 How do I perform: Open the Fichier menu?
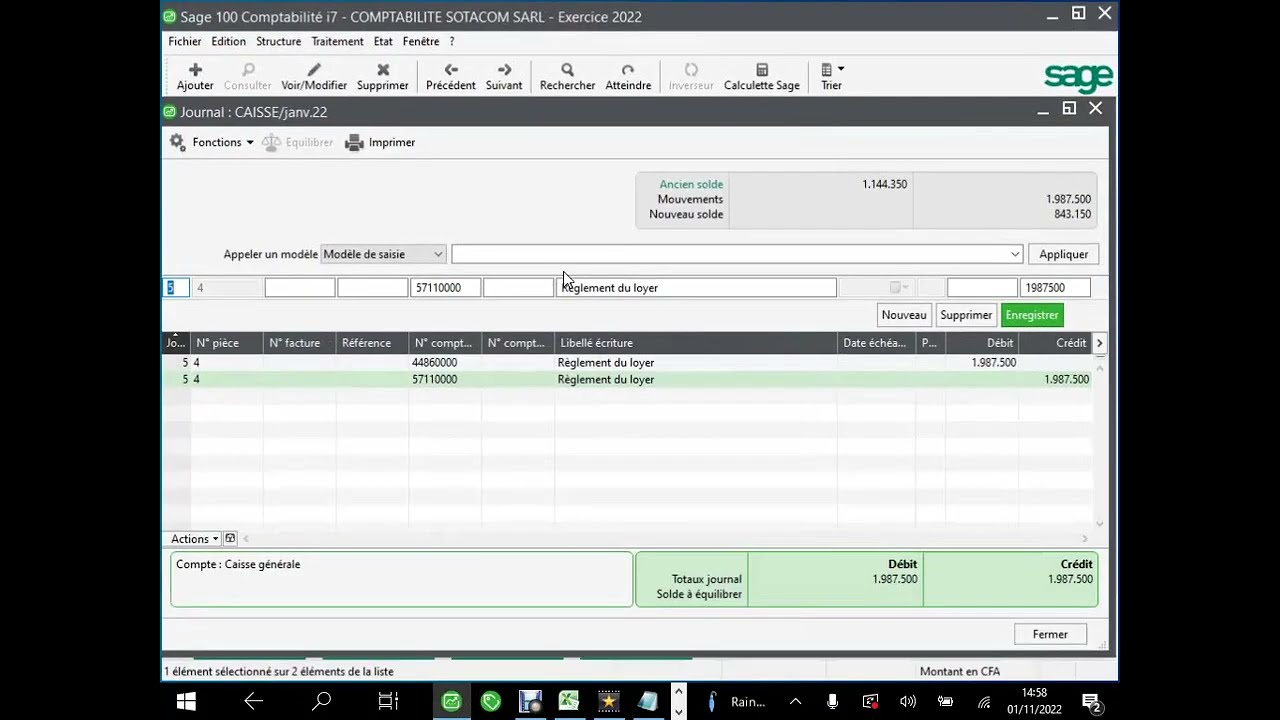(185, 42)
